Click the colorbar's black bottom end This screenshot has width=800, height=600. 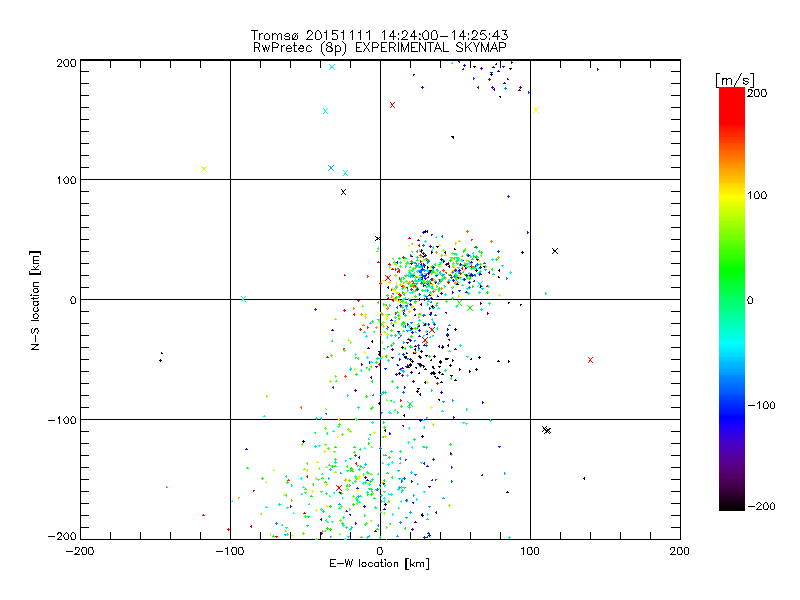click(x=732, y=505)
